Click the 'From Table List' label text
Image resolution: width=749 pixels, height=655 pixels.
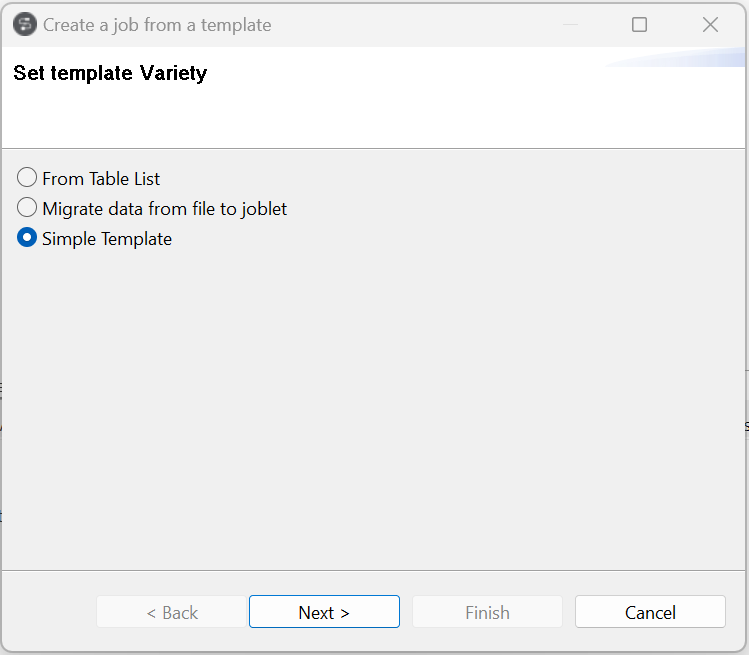101,179
